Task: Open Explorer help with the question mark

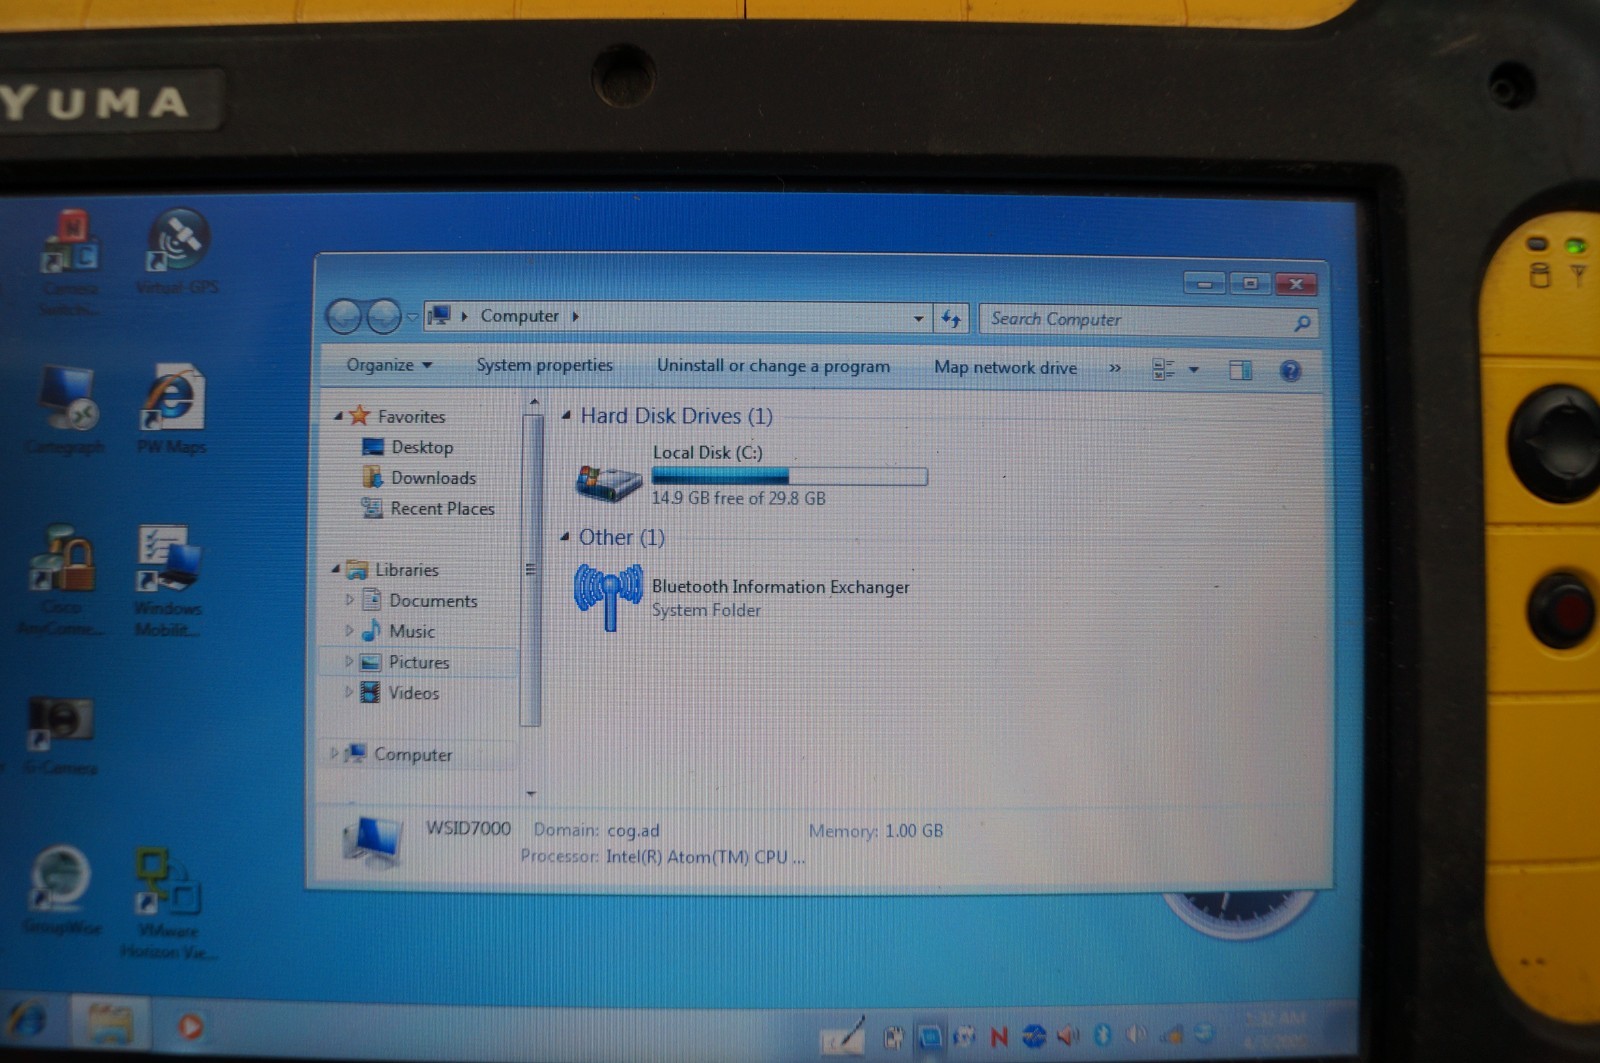Action: click(x=1290, y=371)
